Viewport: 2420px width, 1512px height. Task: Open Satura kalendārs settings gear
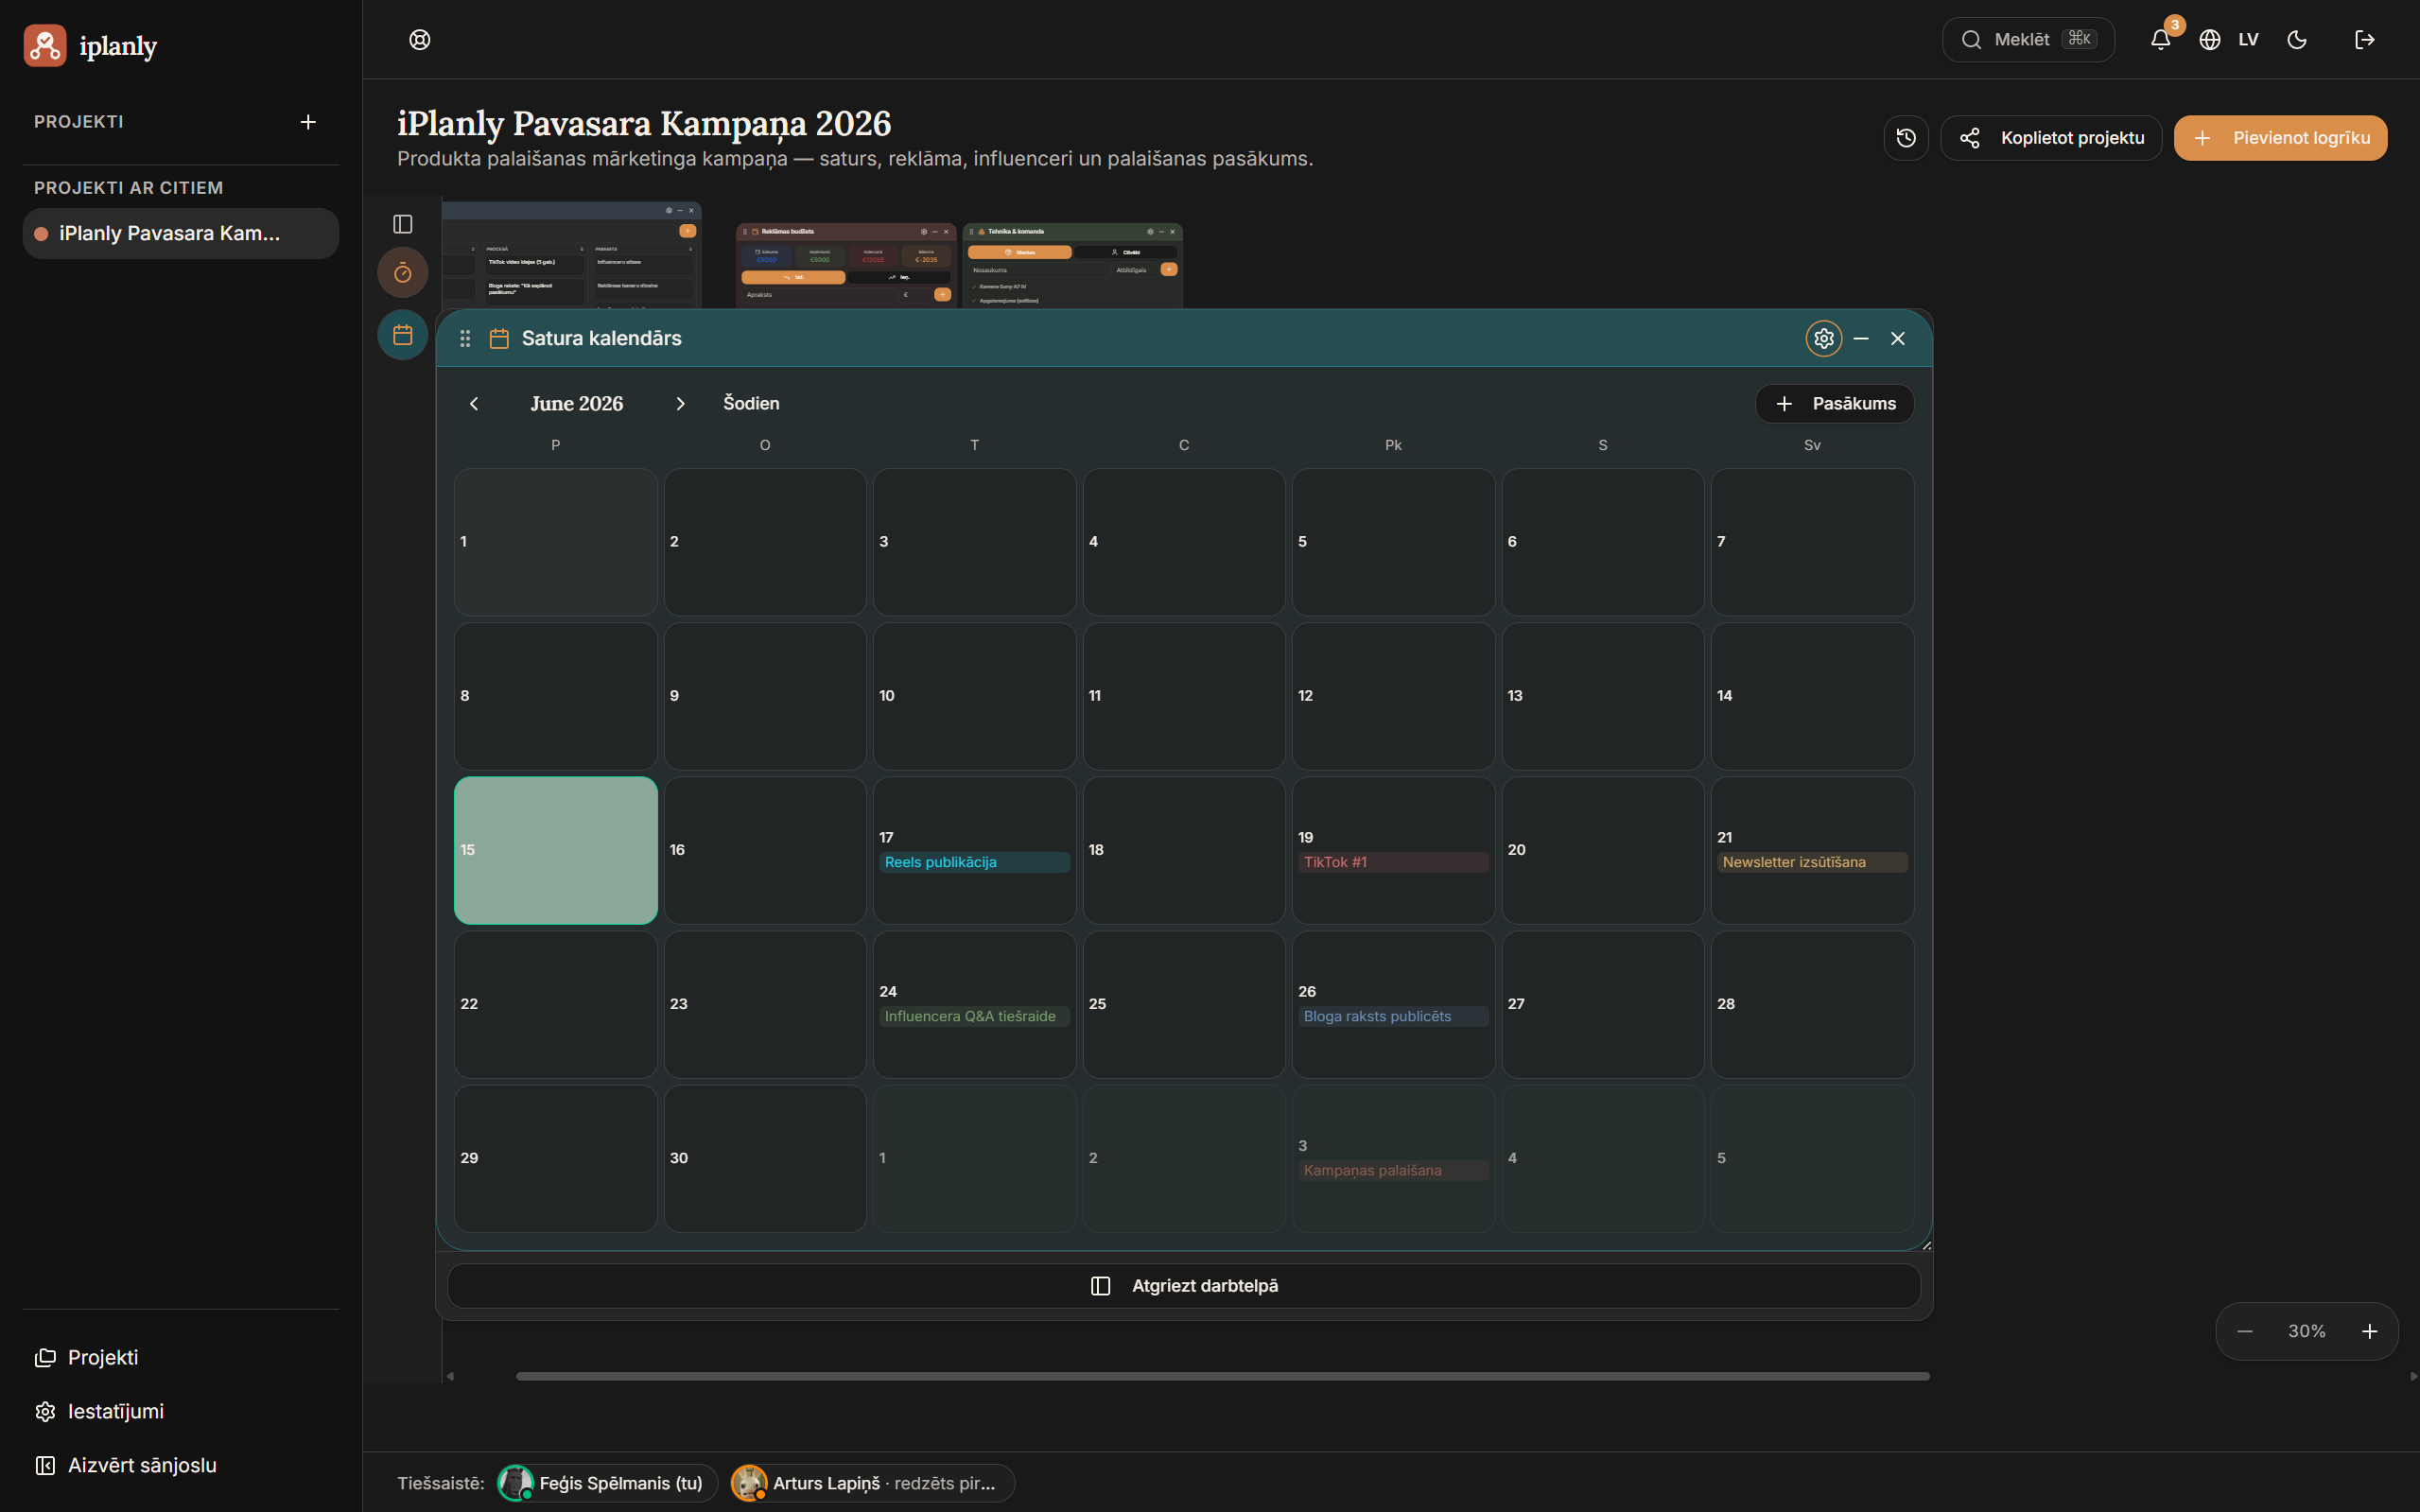(x=1824, y=338)
